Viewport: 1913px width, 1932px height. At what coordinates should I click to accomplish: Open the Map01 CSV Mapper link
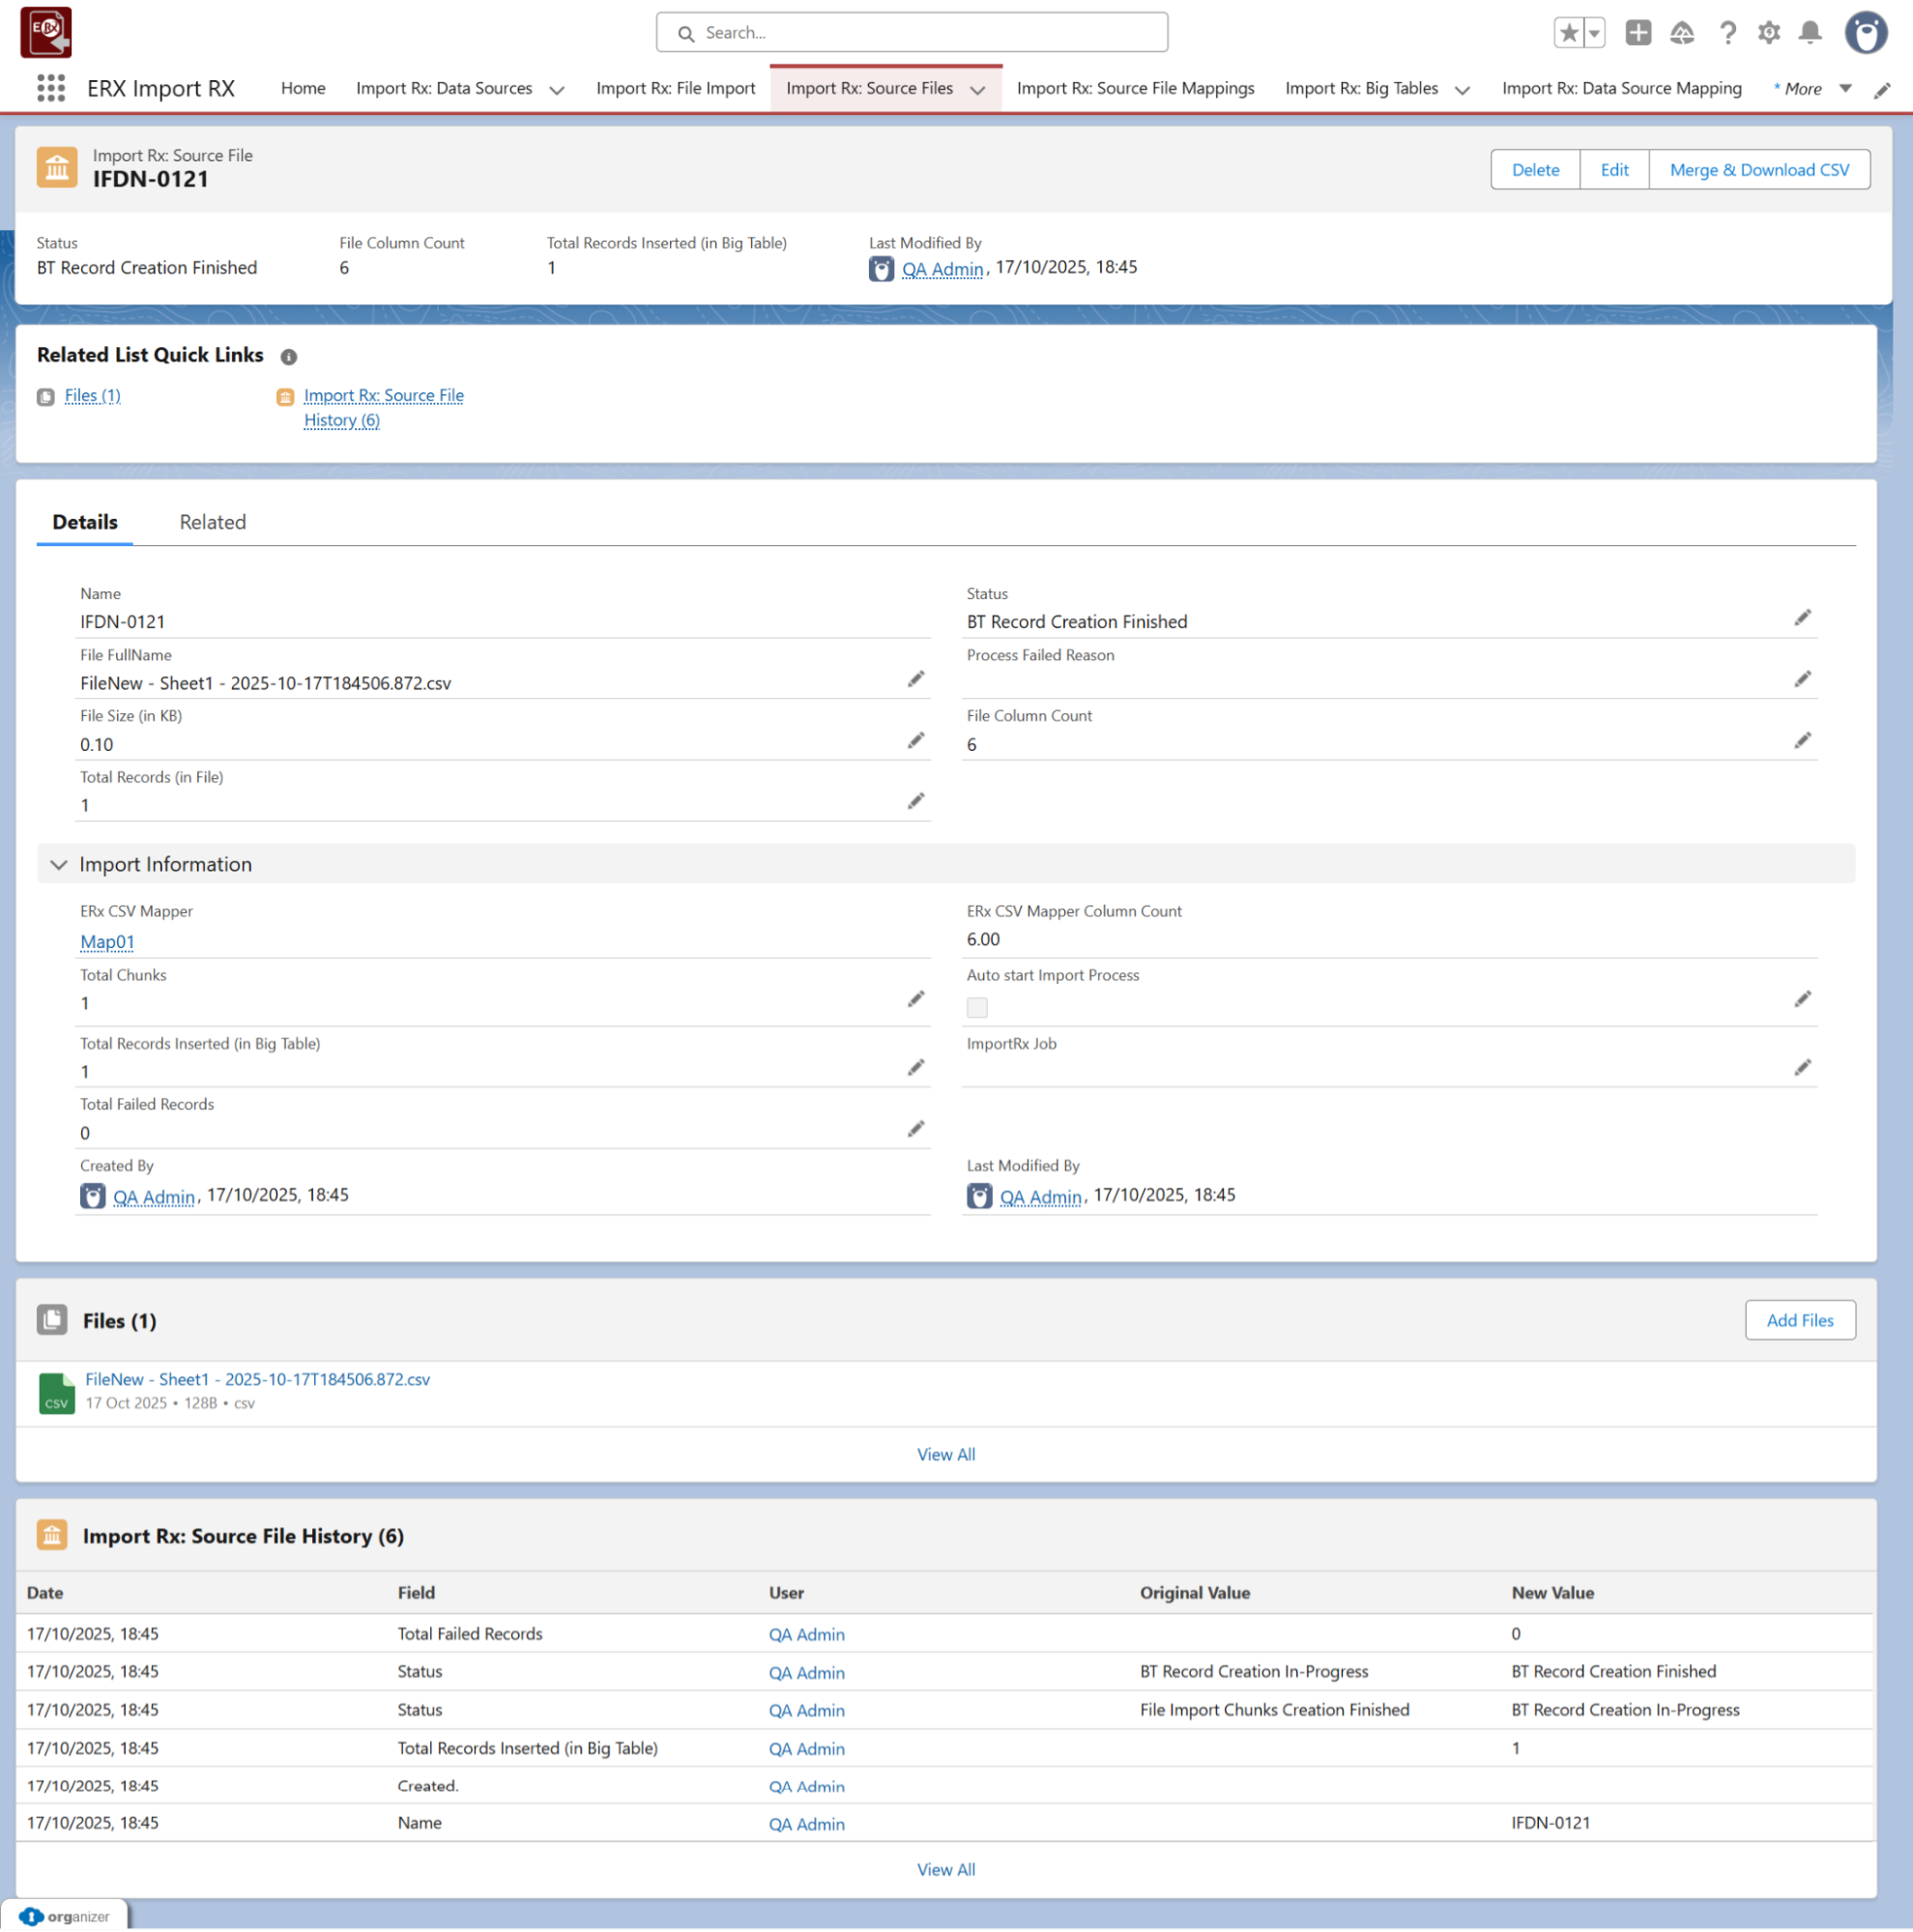pos(107,941)
